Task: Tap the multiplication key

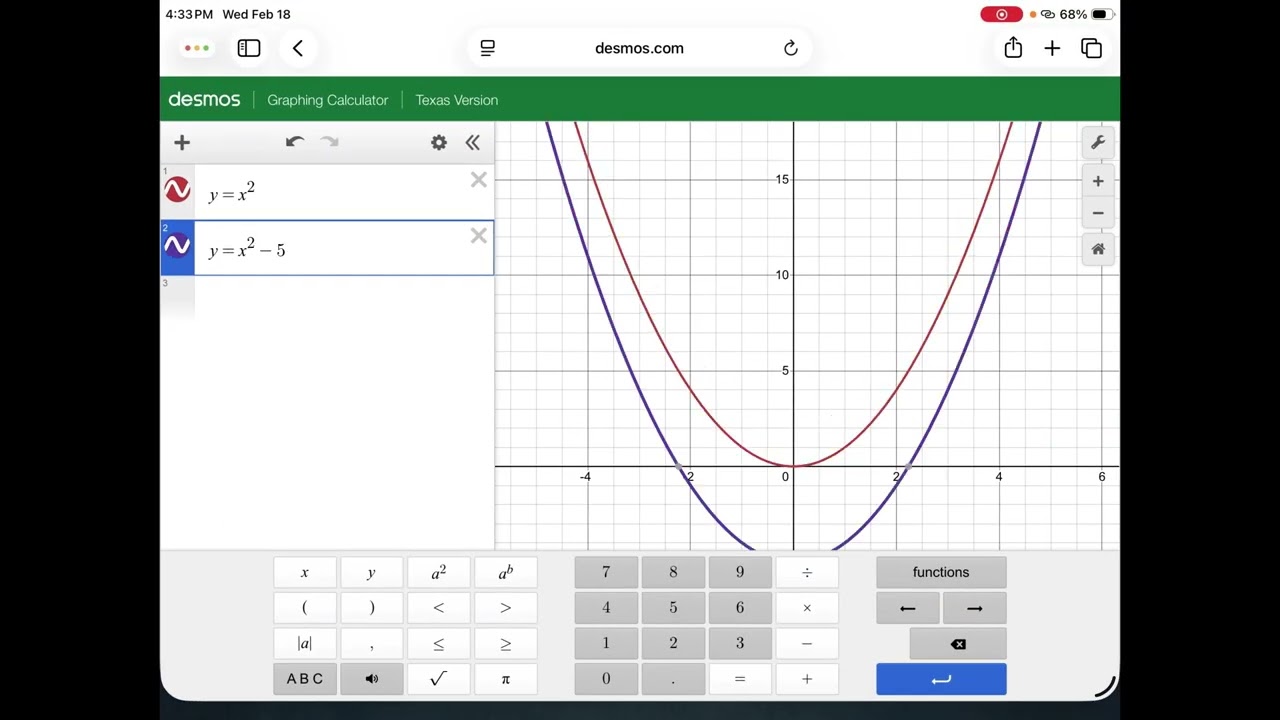Action: pyautogui.click(x=807, y=608)
